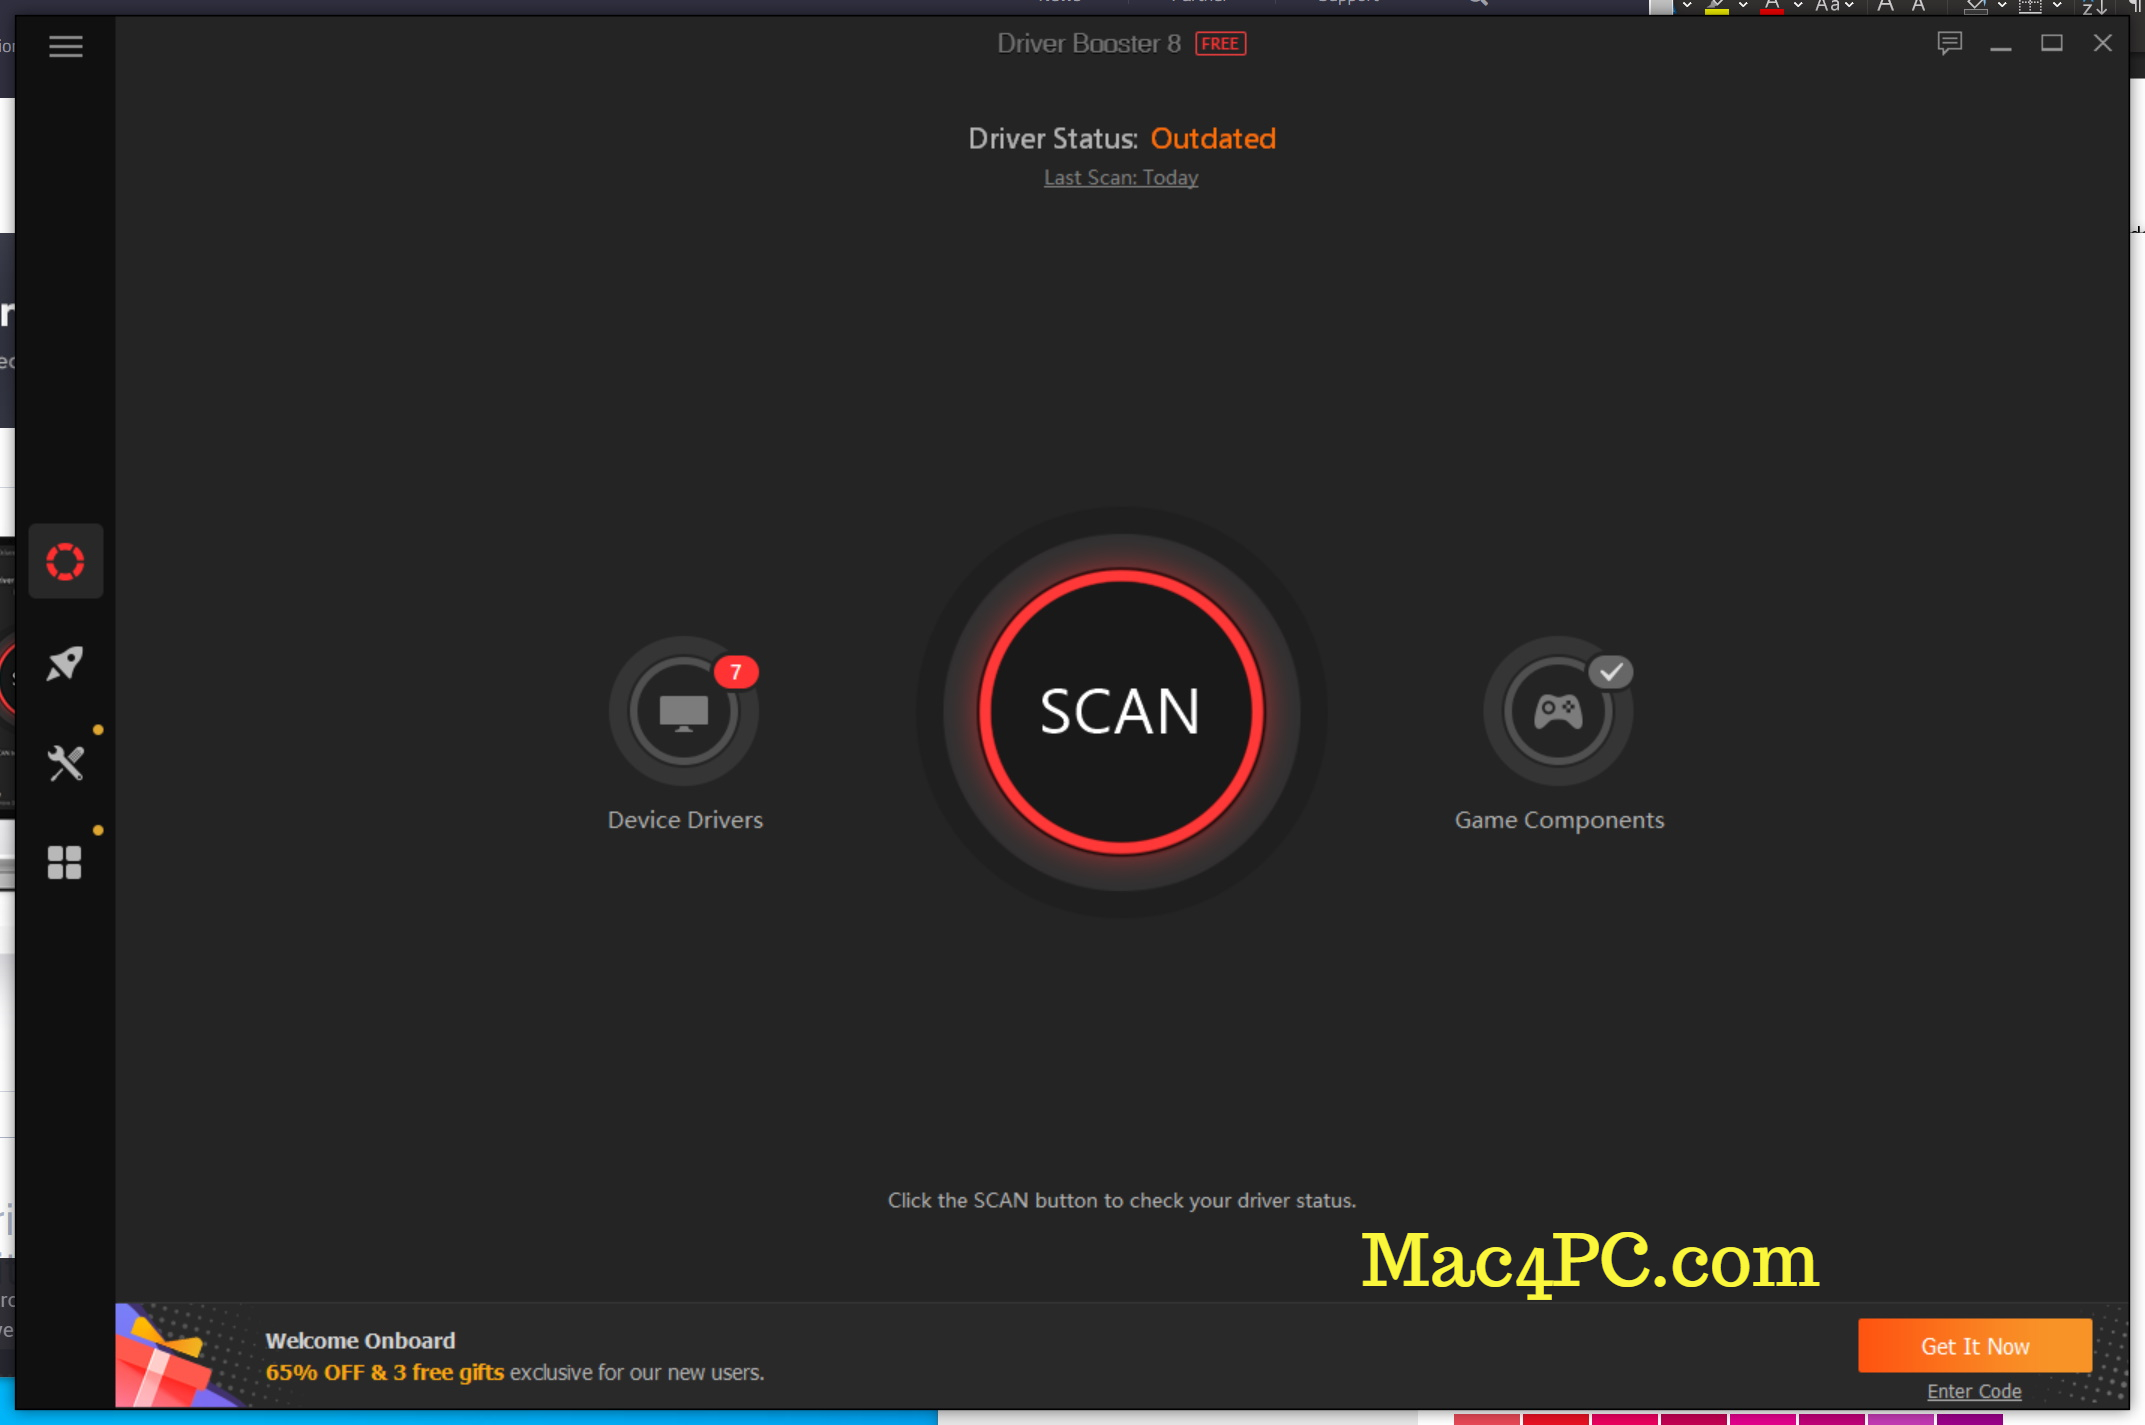The height and width of the screenshot is (1425, 2145).
Task: Open the Tools wrench section in the sidebar
Action: coord(65,763)
